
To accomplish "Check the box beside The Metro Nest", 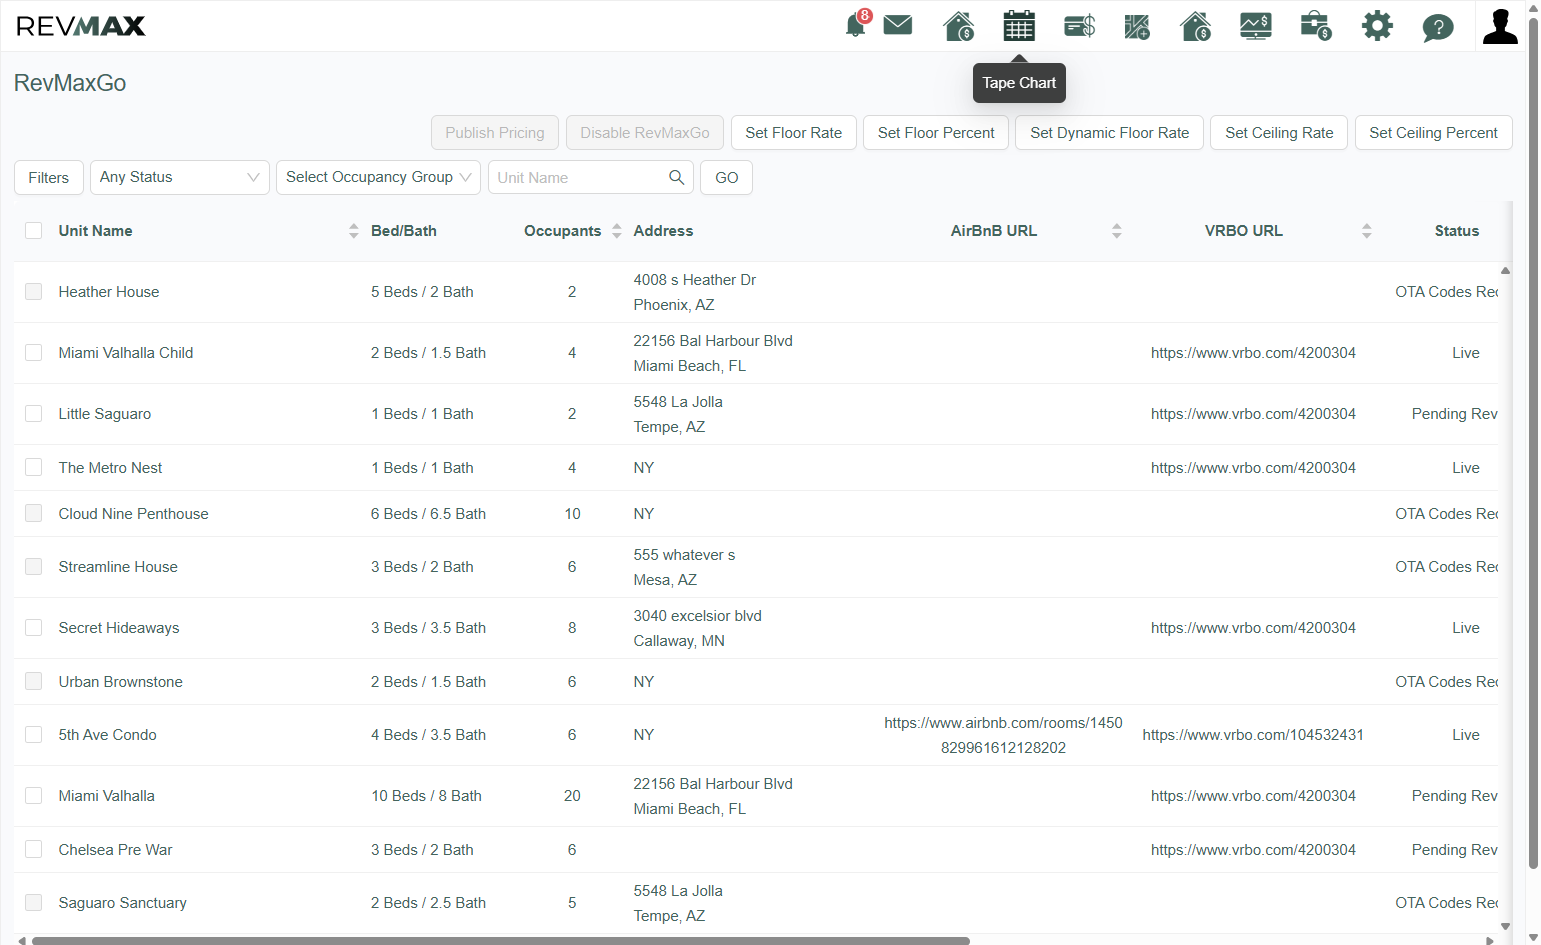I will click(34, 468).
